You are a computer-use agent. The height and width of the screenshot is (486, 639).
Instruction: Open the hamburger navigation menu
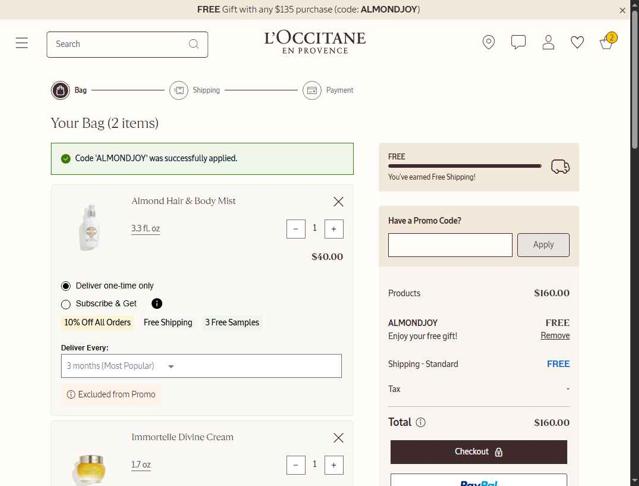pos(22,42)
